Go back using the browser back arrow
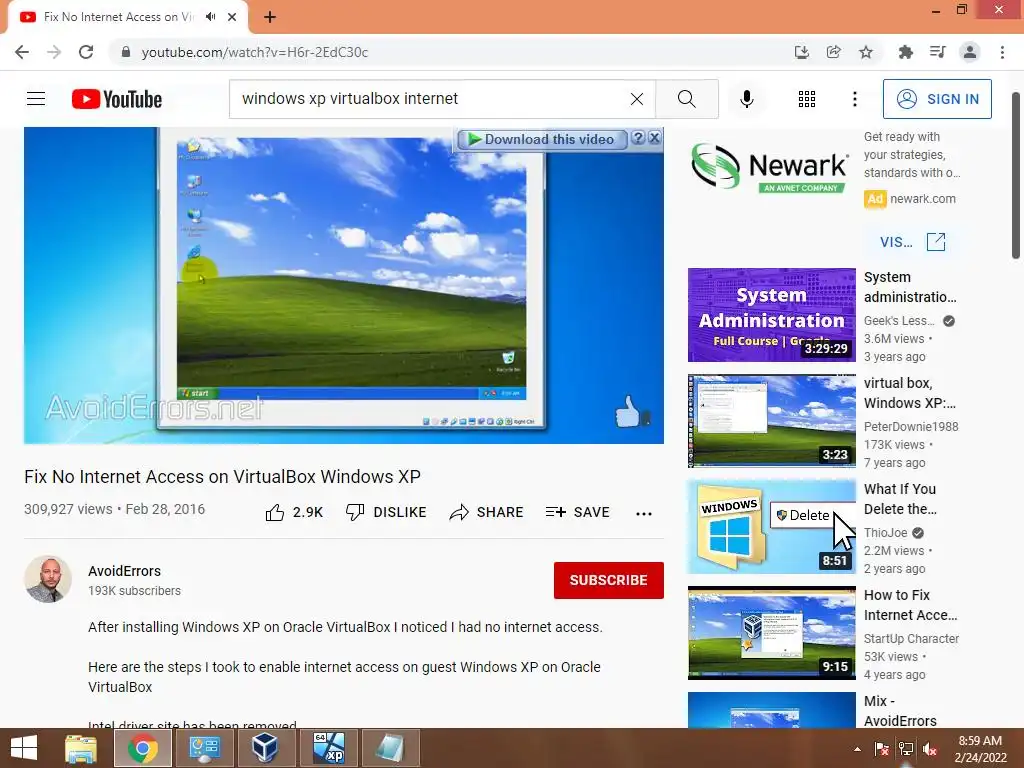This screenshot has width=1024, height=768. click(x=22, y=52)
